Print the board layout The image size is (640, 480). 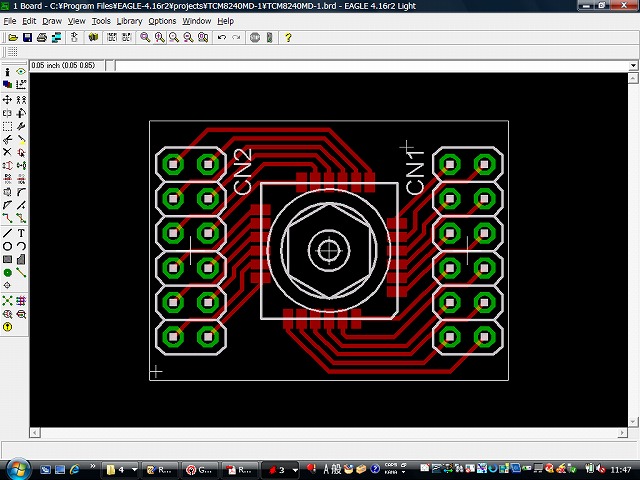coord(42,38)
